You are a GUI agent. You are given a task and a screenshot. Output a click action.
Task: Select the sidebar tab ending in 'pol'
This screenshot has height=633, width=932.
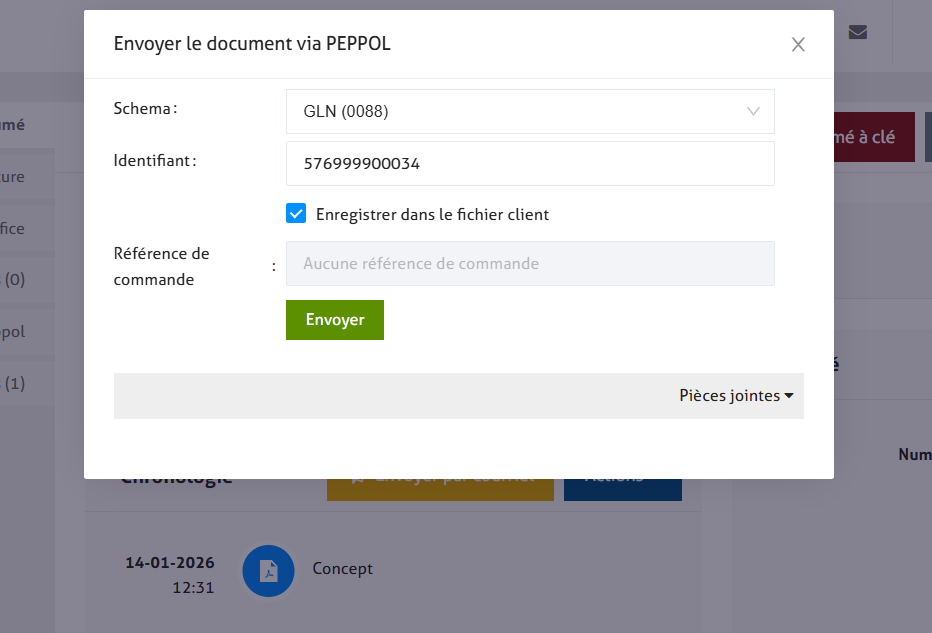(x=14, y=332)
